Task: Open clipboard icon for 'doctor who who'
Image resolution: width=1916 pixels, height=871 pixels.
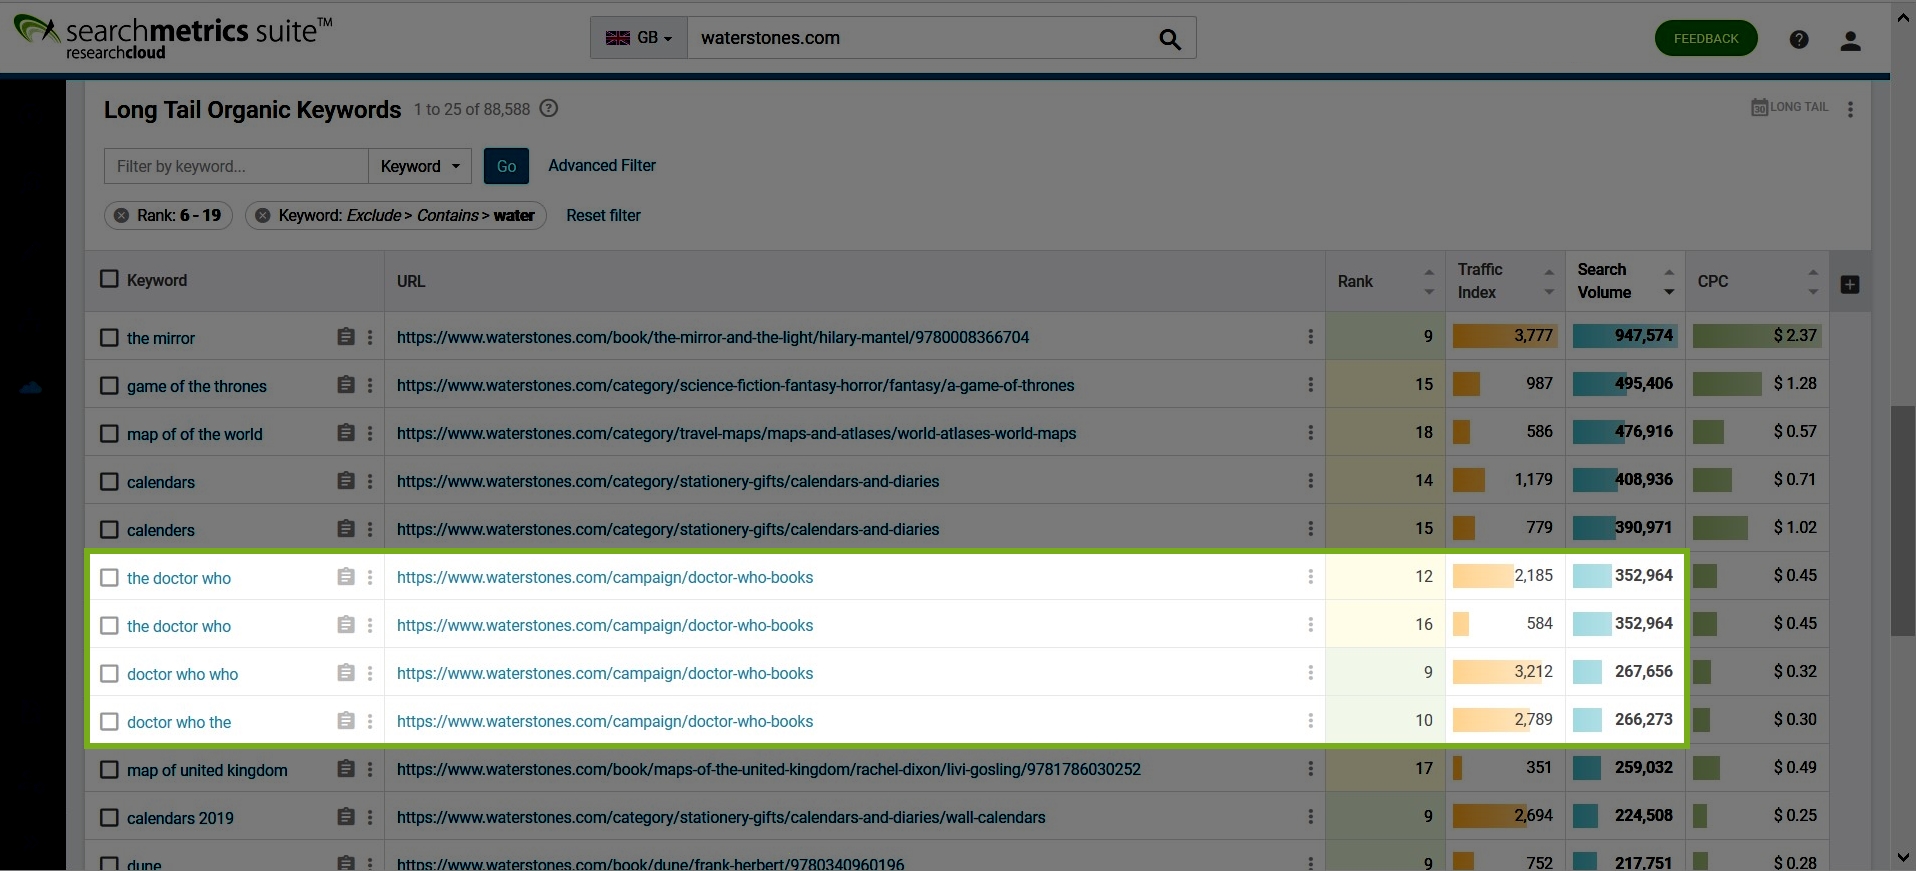Action: tap(346, 673)
